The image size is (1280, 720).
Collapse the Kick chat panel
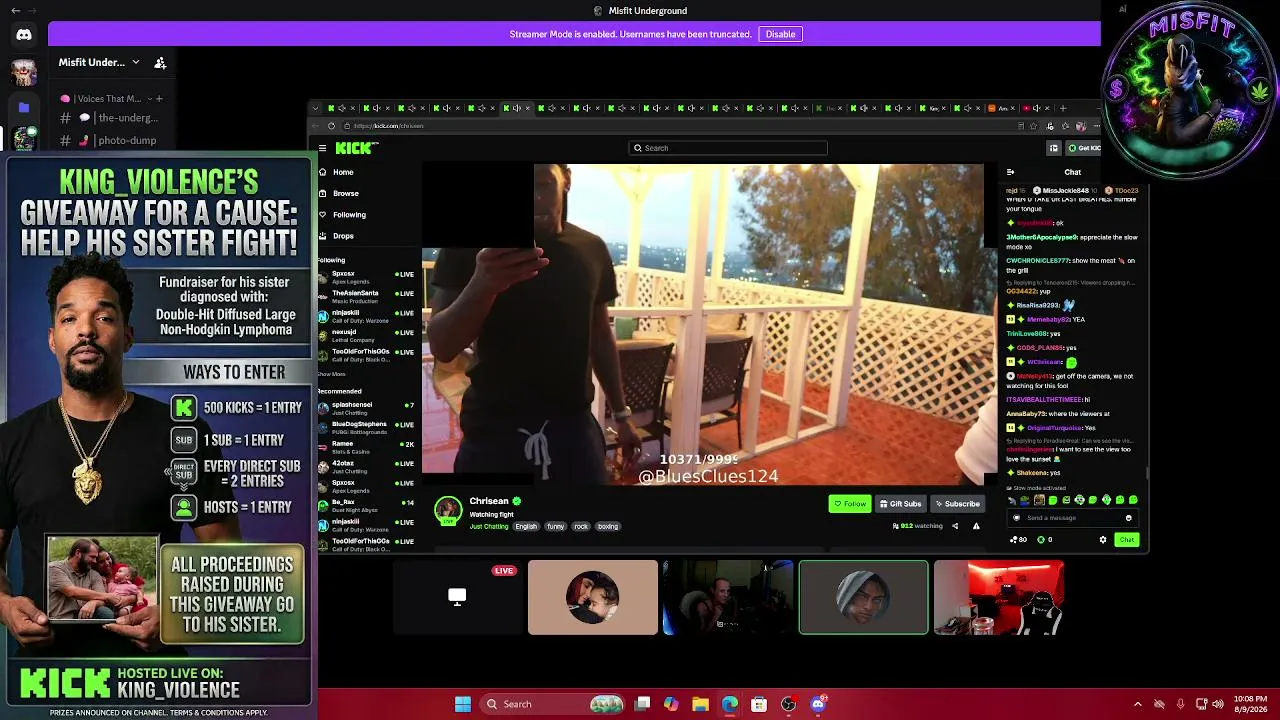(x=1010, y=172)
